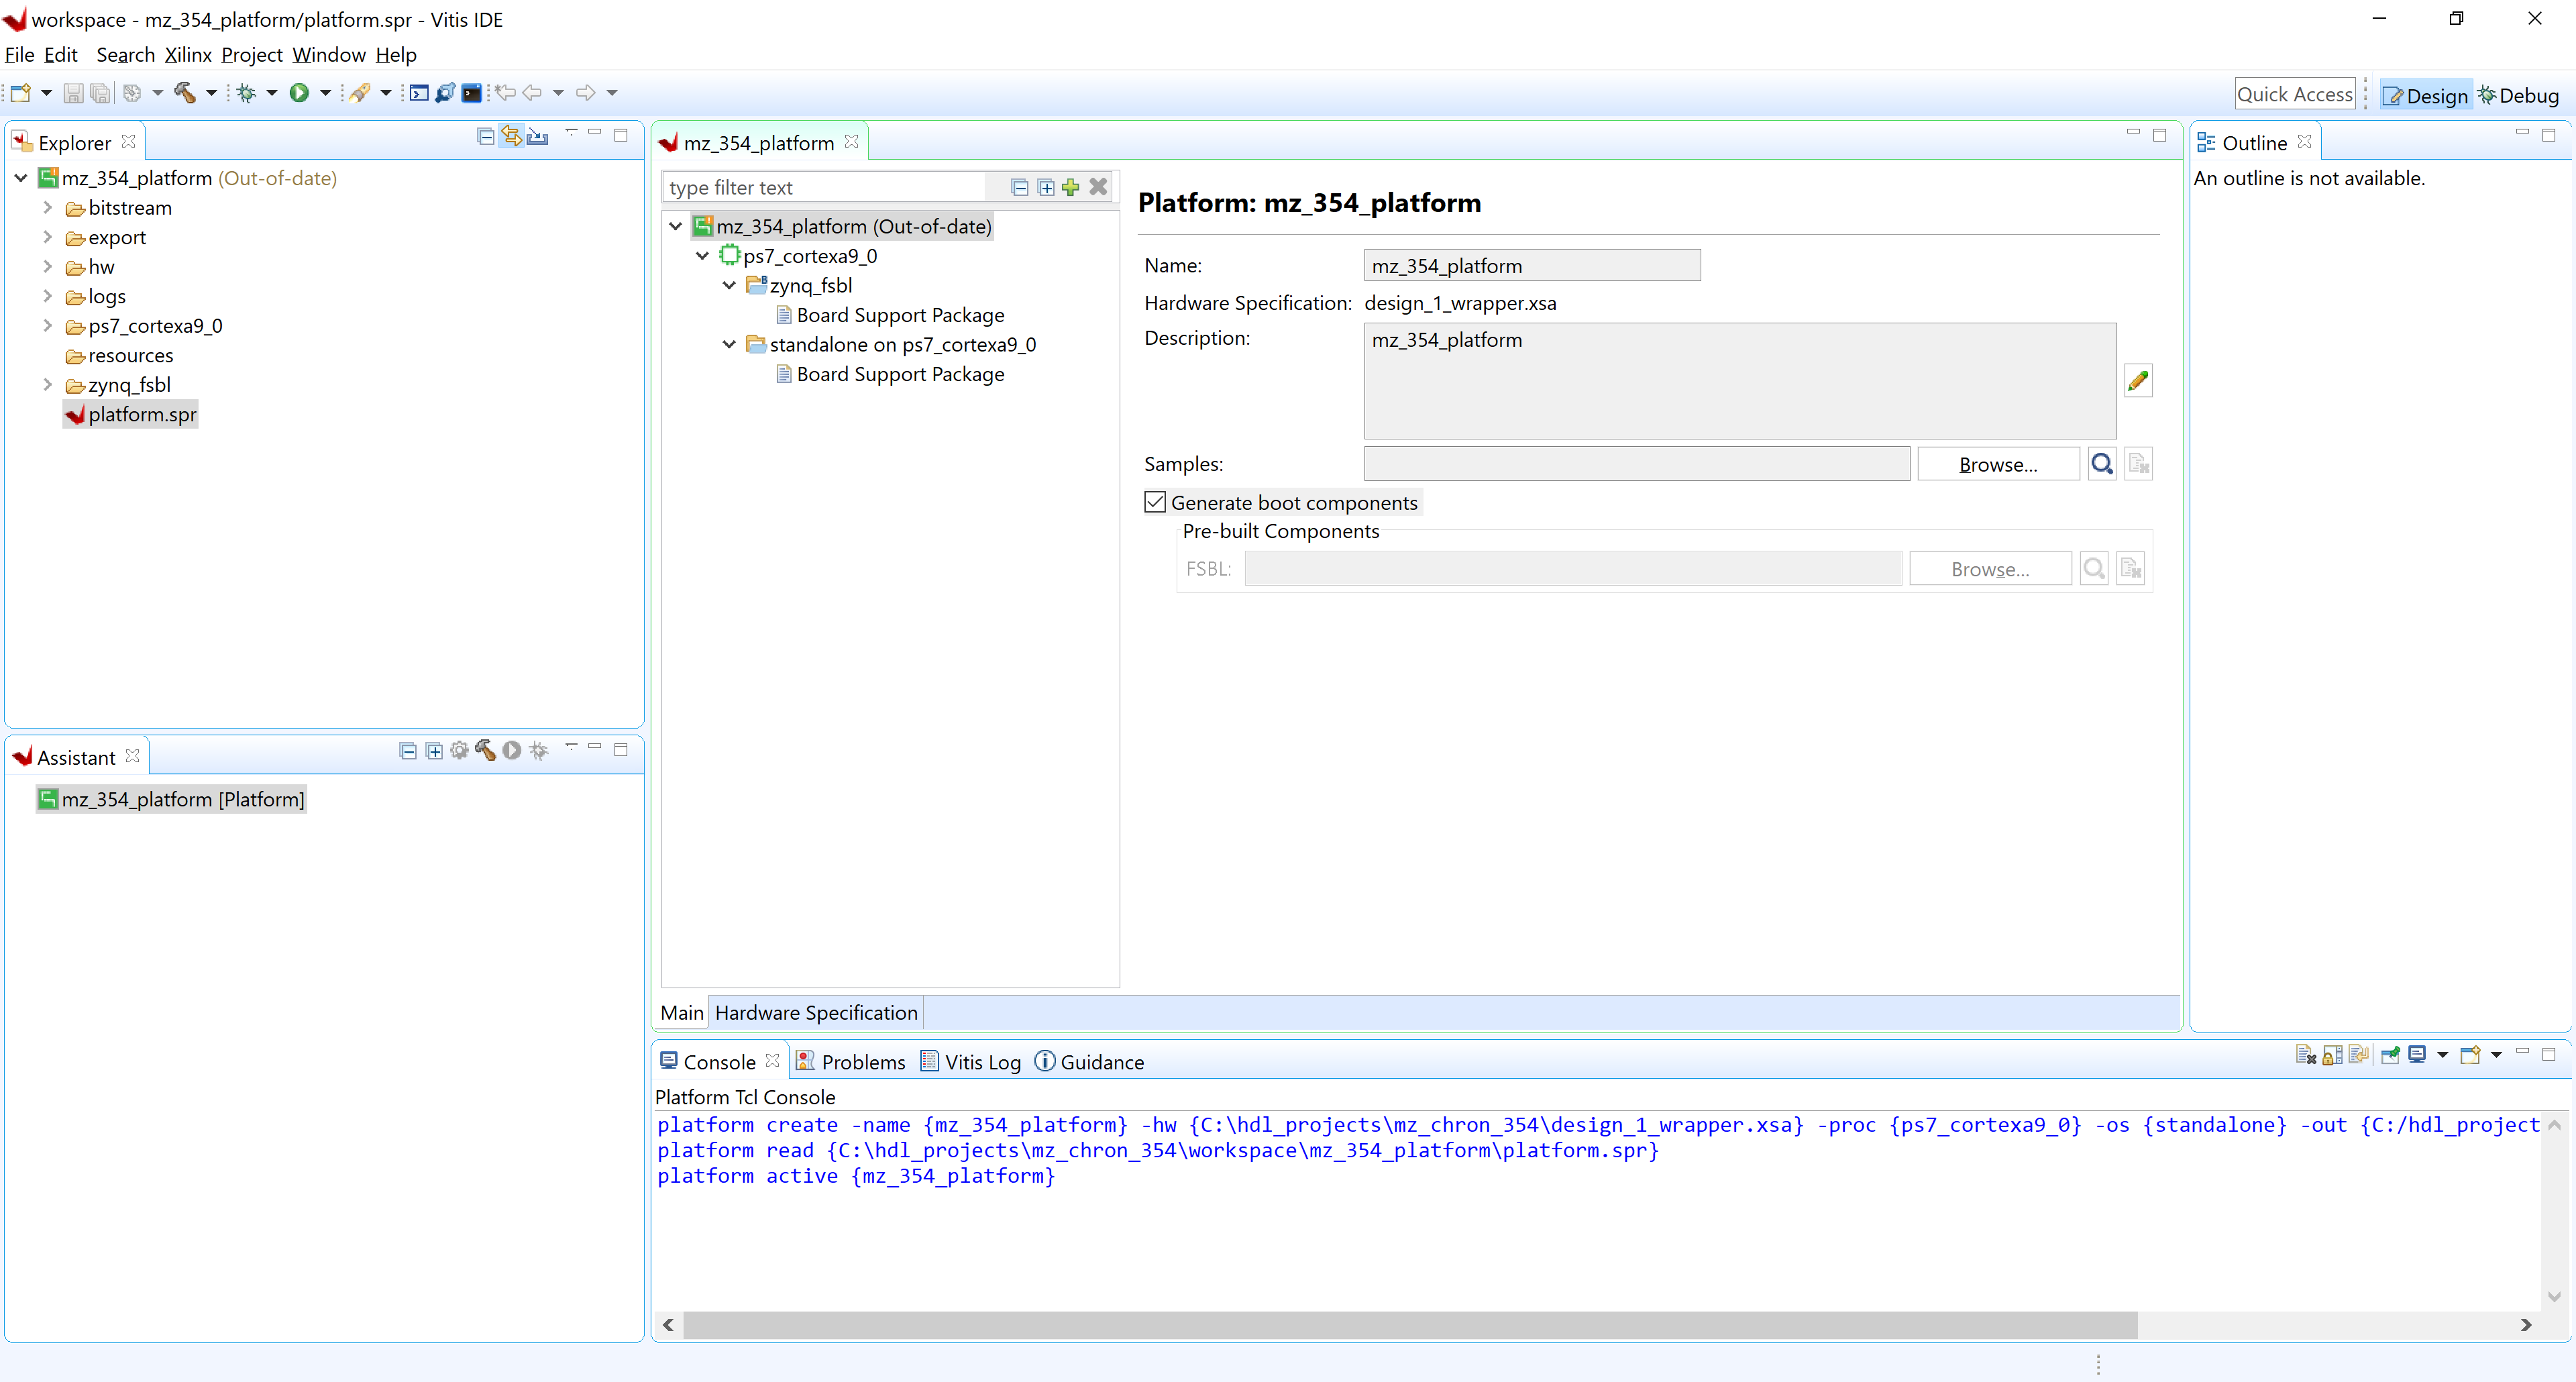Viewport: 2576px width, 1382px height.
Task: Click the green plus add icon in platform tree
Action: pos(1071,187)
